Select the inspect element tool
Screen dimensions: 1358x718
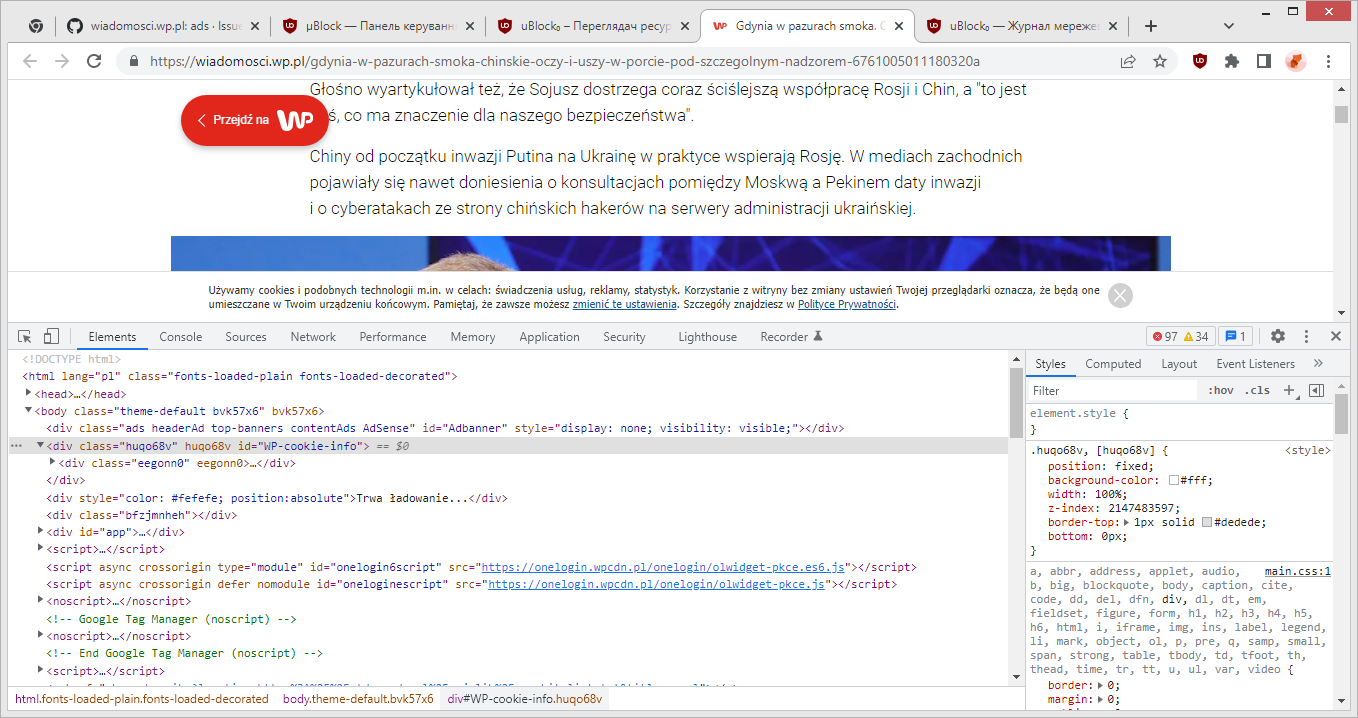point(24,336)
